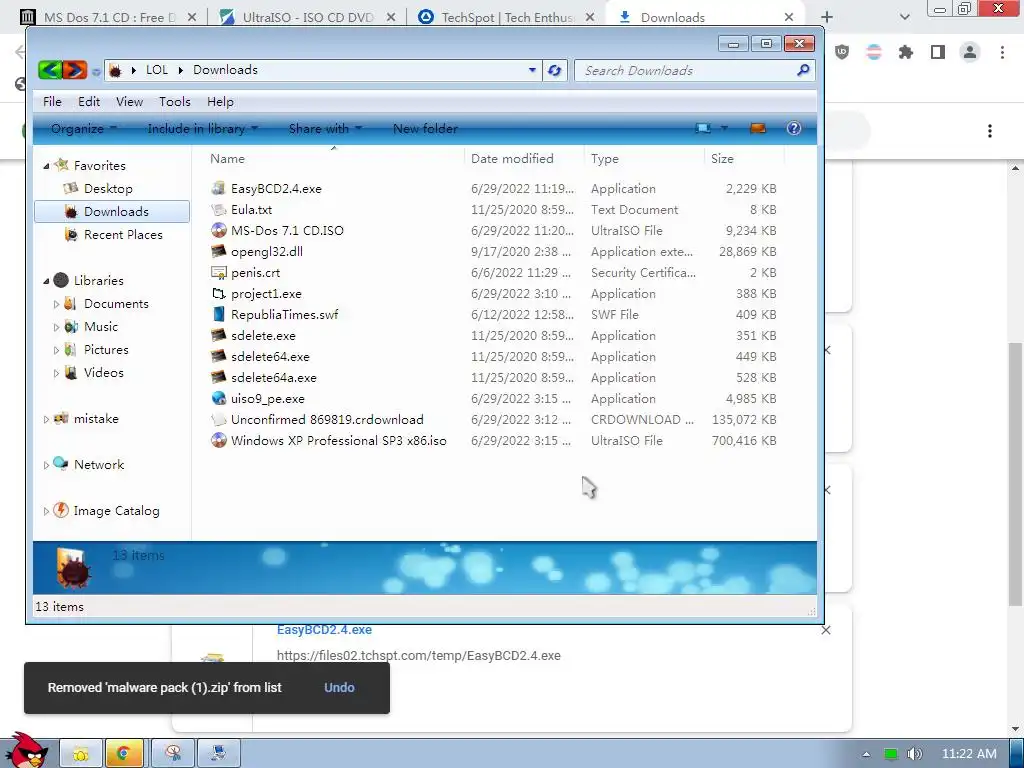Select the EasyBCD2.4.exe file icon
Image resolution: width=1024 pixels, height=768 pixels.
point(219,188)
